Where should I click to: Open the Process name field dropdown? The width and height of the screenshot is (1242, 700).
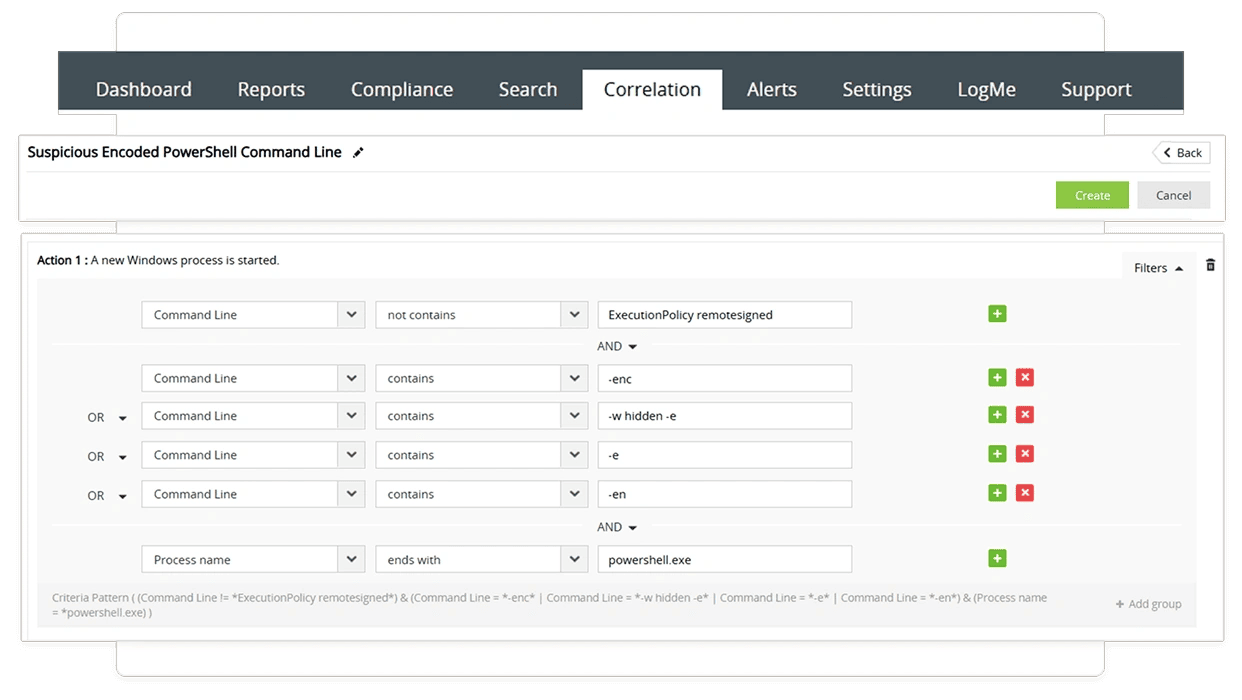pyautogui.click(x=351, y=560)
